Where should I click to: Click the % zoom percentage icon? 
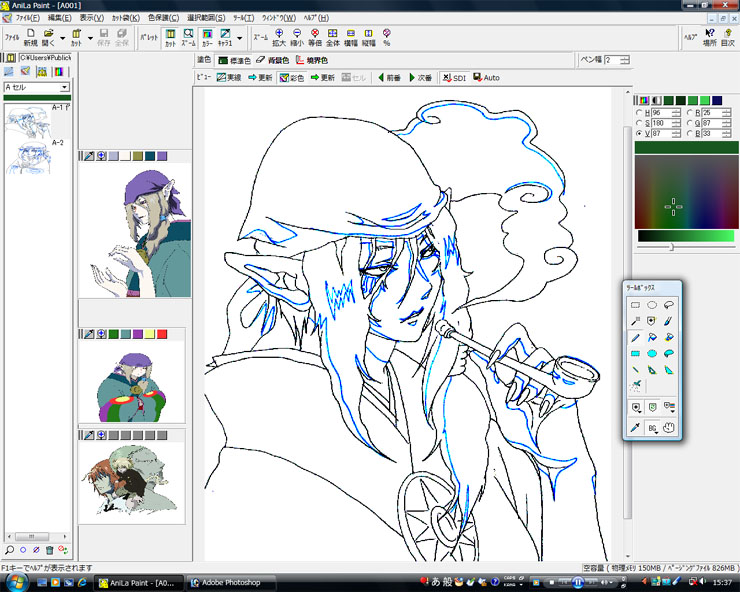(387, 37)
